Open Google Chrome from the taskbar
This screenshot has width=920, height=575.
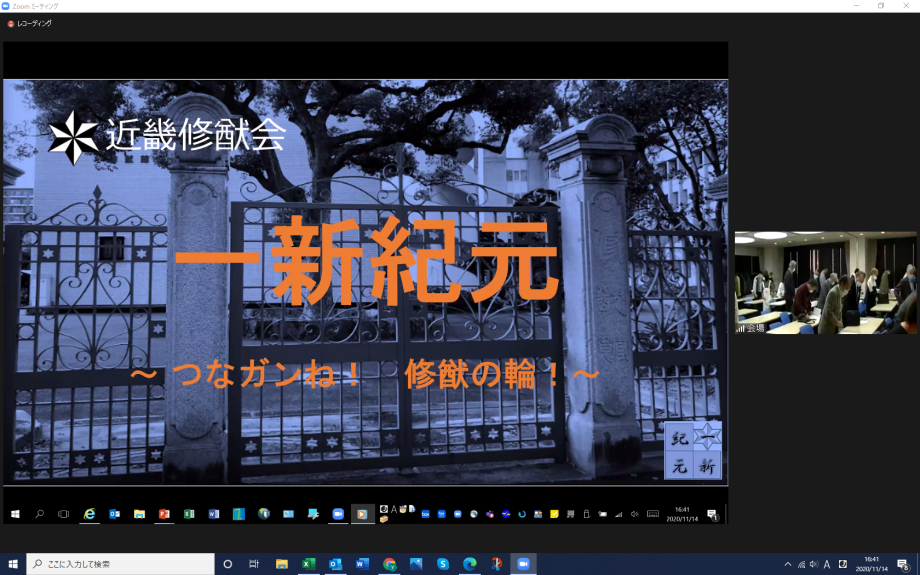pos(389,564)
